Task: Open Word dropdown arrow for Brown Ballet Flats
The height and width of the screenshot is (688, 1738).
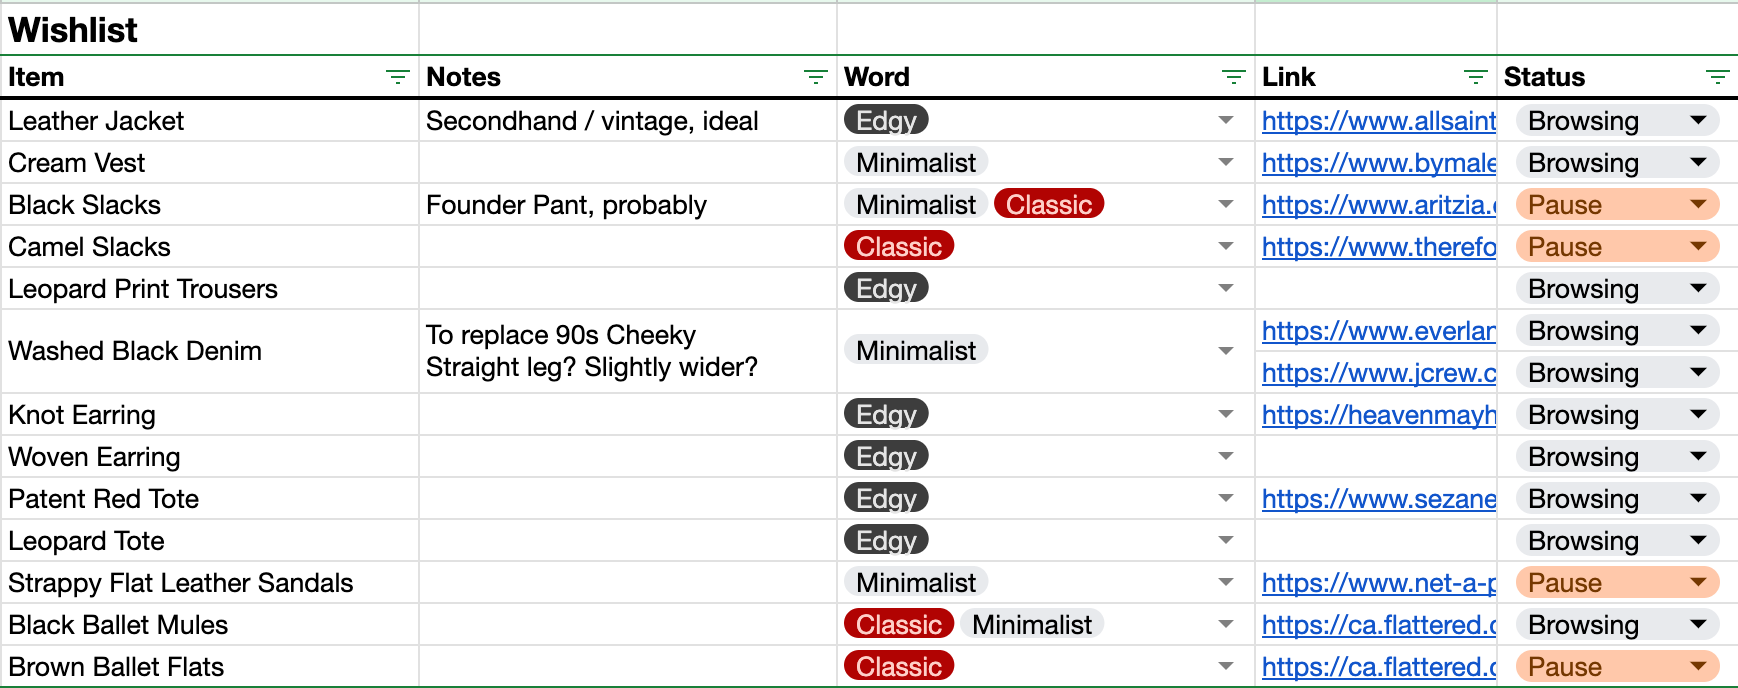Action: (x=1226, y=666)
